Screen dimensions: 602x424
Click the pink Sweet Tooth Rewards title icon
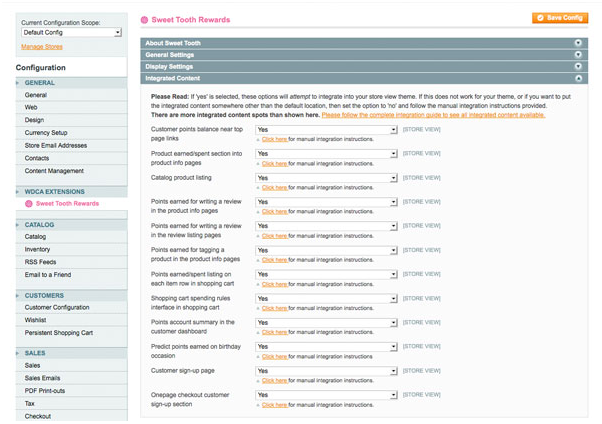[x=144, y=20]
